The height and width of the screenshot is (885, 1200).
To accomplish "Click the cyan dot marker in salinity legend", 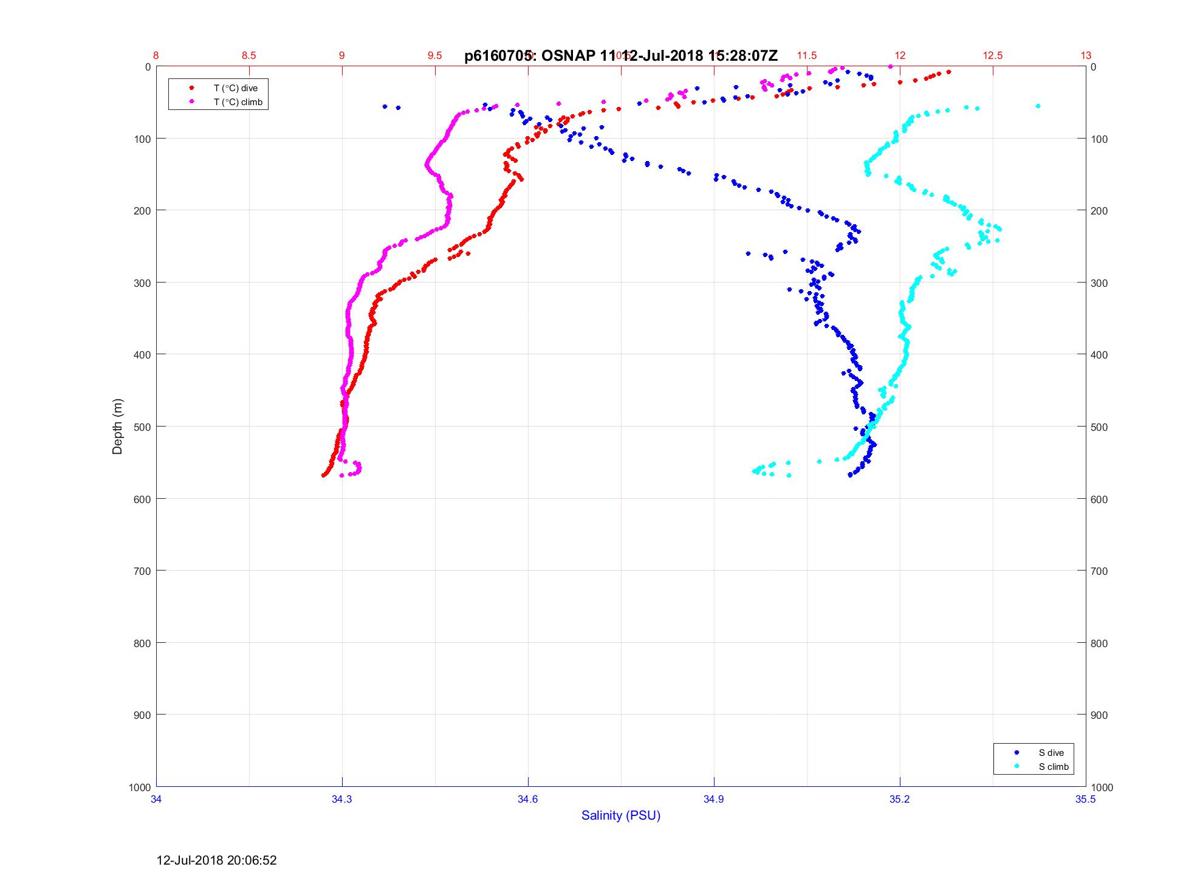I will pos(1016,766).
